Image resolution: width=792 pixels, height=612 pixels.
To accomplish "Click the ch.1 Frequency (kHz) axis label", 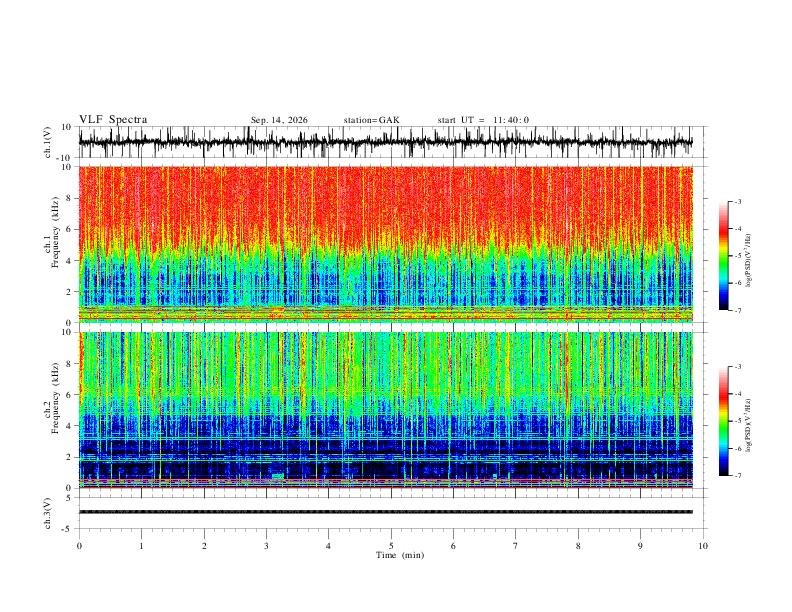I will tap(51, 244).
